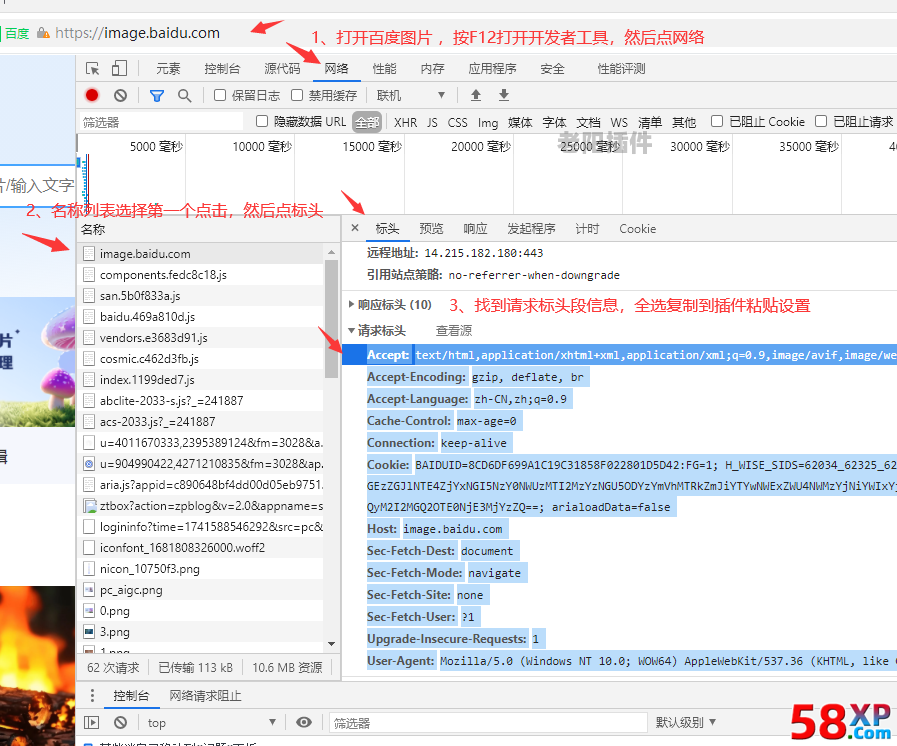The width and height of the screenshot is (897, 746).
Task: Select iconfont_1681808326000.woff2 request row
Action: click(x=200, y=548)
